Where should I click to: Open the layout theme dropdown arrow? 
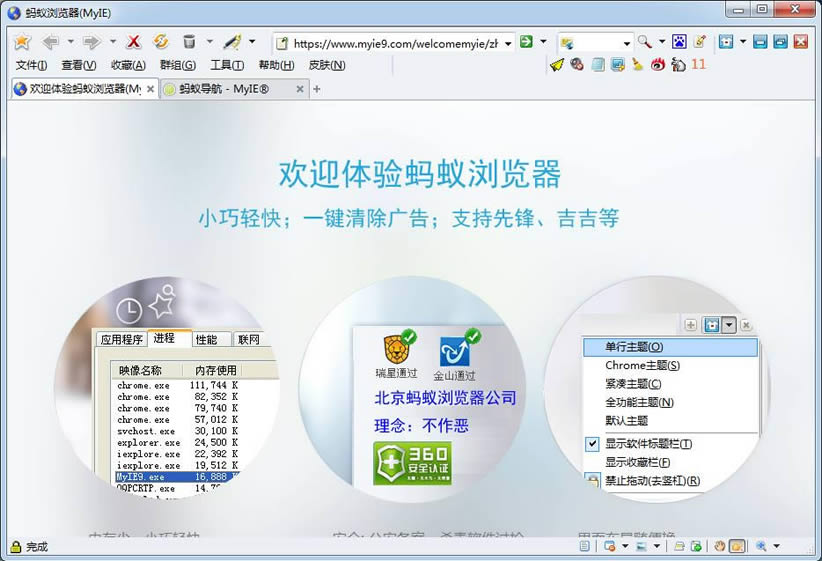[x=743, y=41]
